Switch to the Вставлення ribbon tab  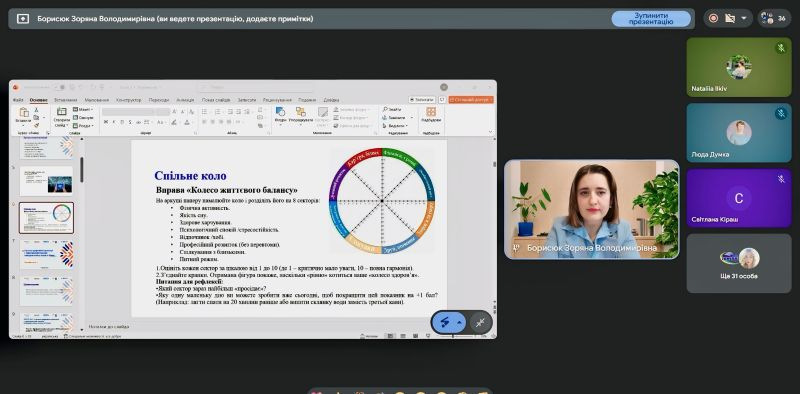(66, 100)
